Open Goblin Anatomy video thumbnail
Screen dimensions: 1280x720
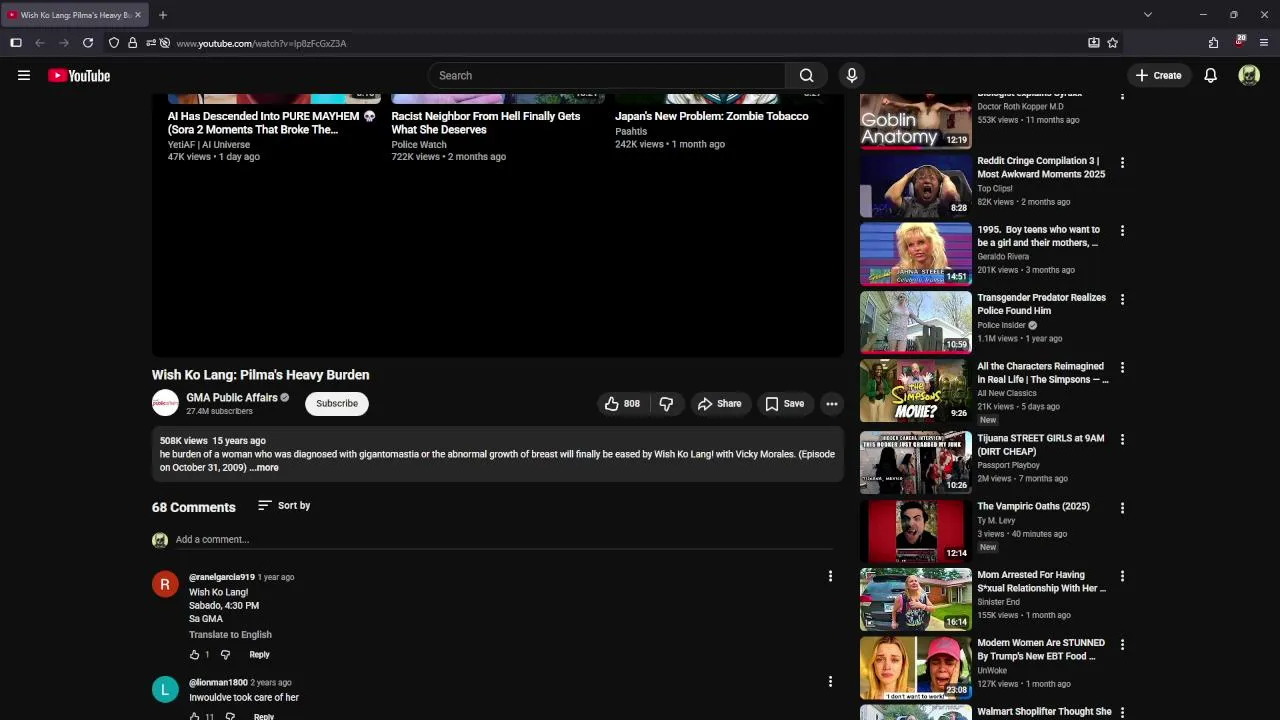point(915,122)
